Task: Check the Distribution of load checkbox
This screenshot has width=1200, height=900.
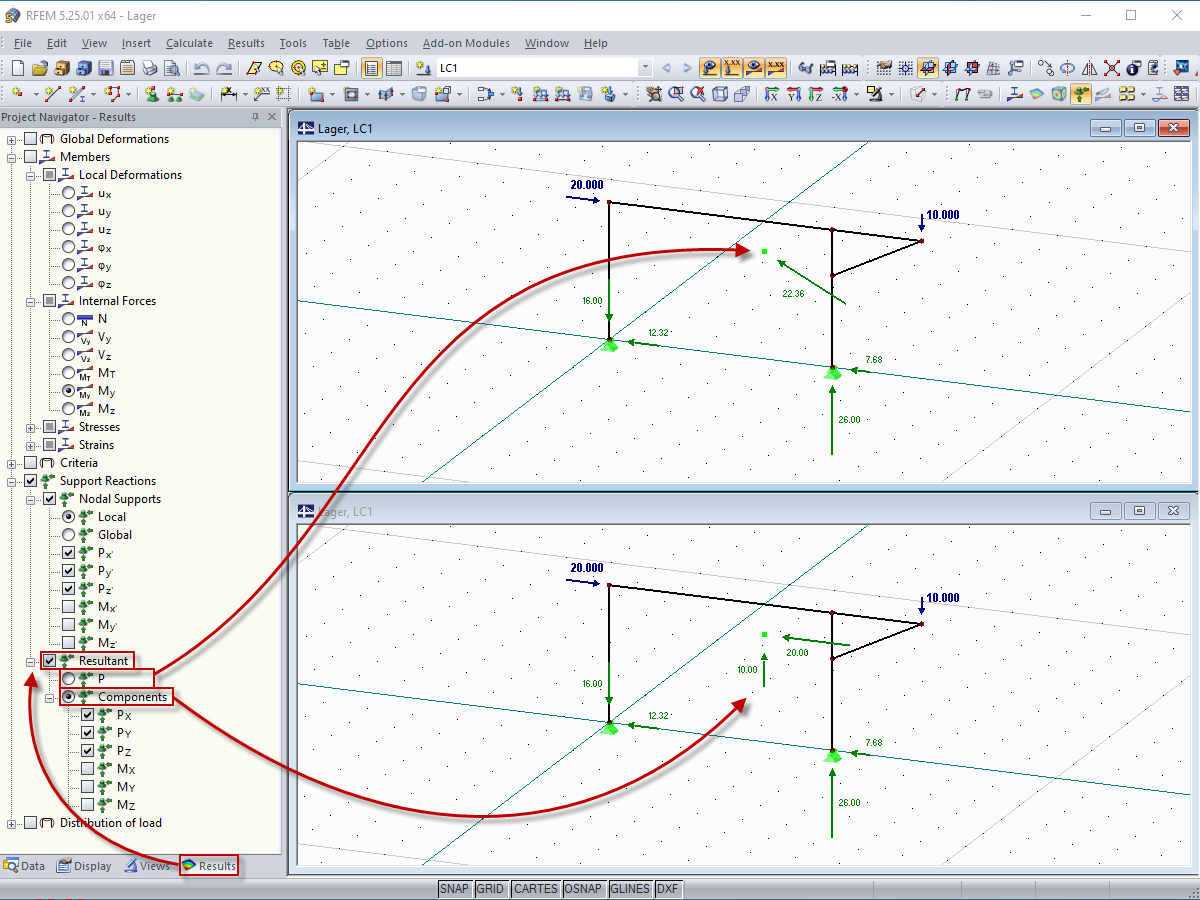Action: (31, 823)
